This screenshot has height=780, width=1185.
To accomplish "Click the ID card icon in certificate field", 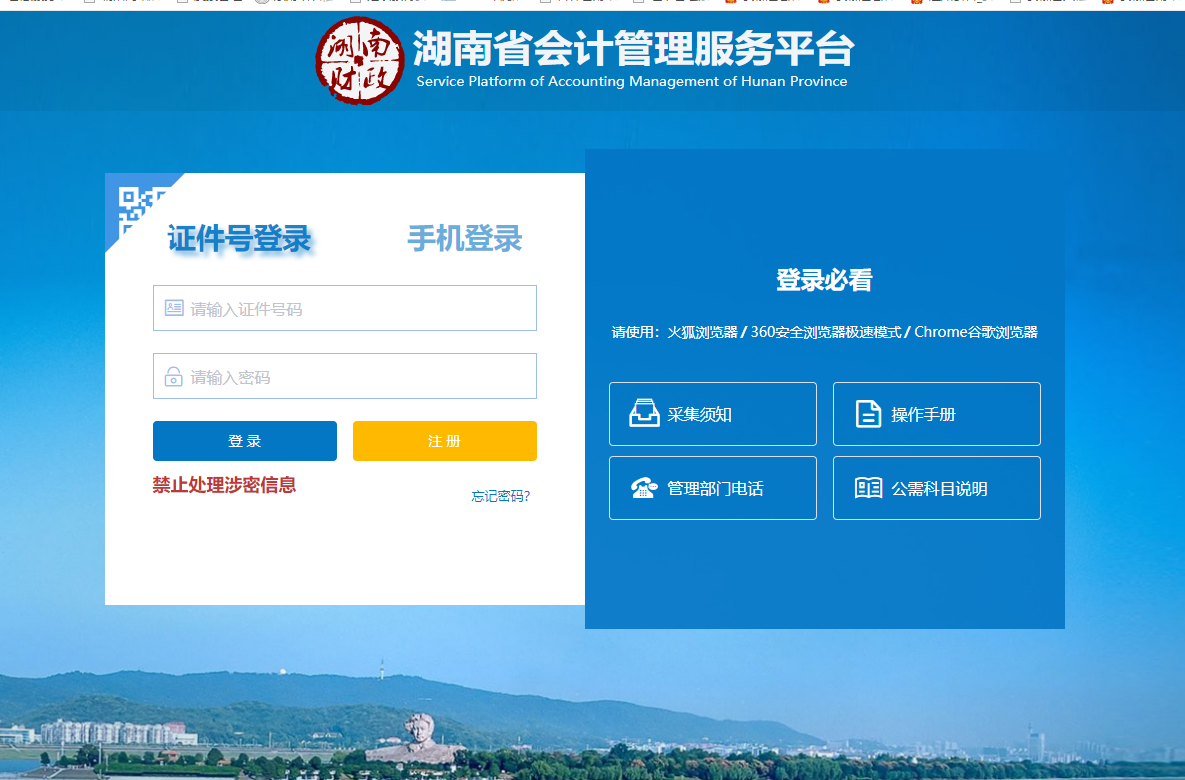I will 174,308.
